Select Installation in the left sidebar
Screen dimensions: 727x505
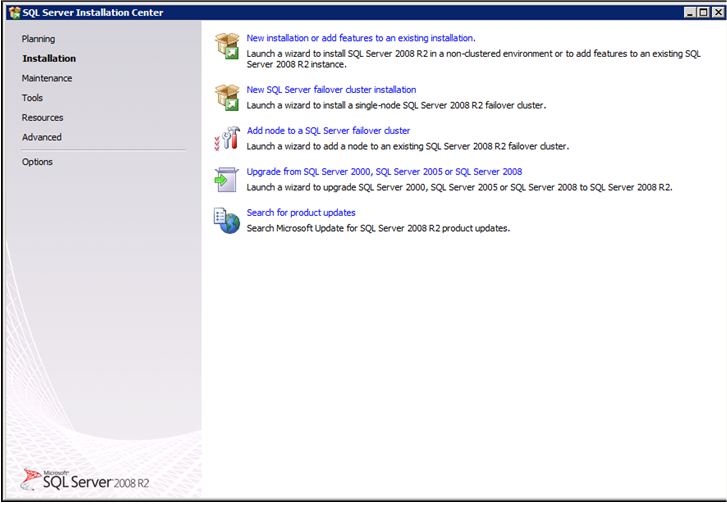click(49, 59)
